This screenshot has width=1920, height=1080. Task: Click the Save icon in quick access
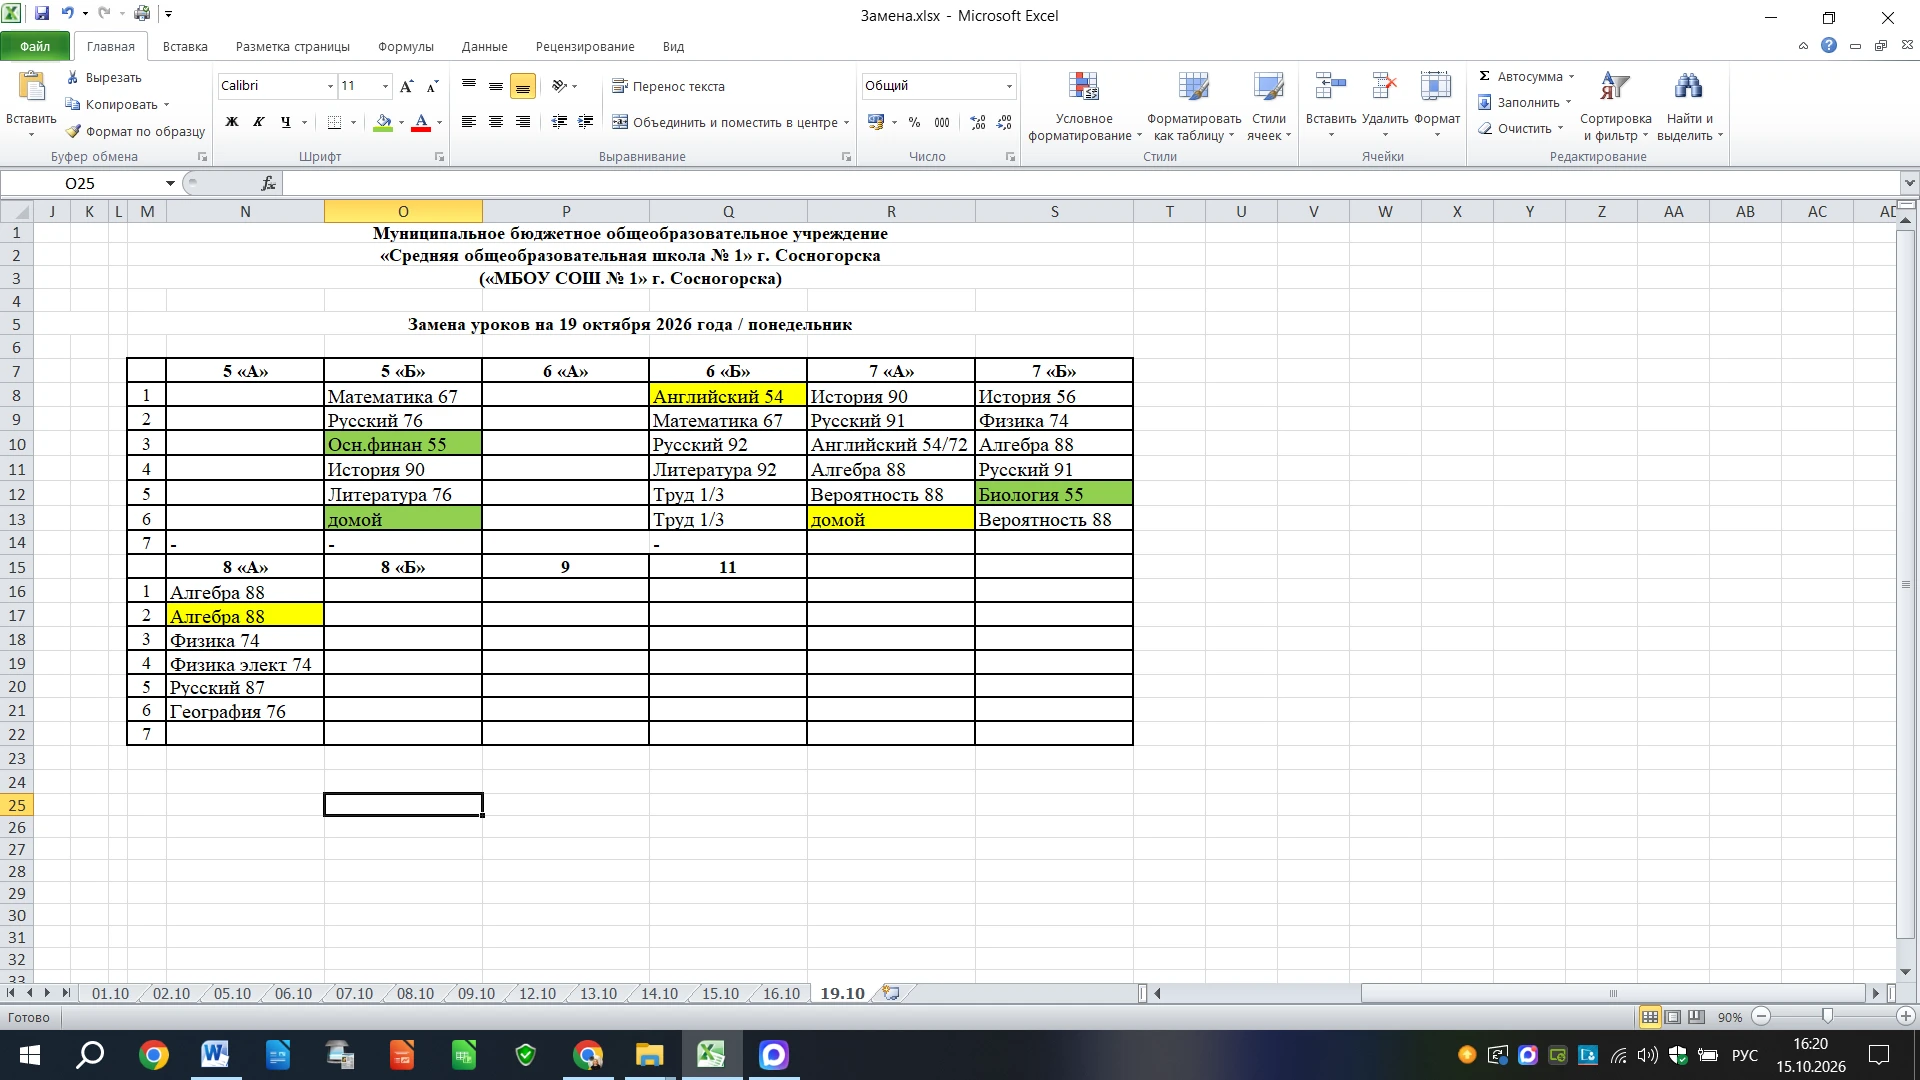42,14
